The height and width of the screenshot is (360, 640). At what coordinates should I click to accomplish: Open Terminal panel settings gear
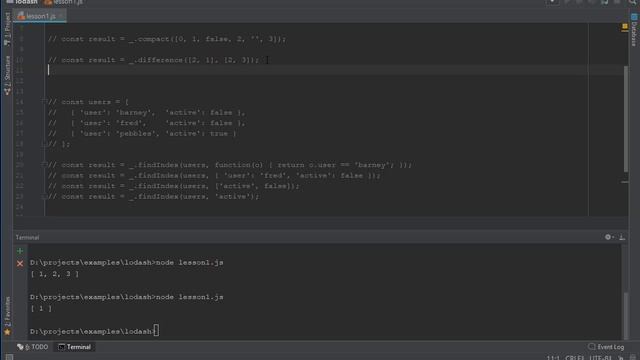tap(608, 237)
